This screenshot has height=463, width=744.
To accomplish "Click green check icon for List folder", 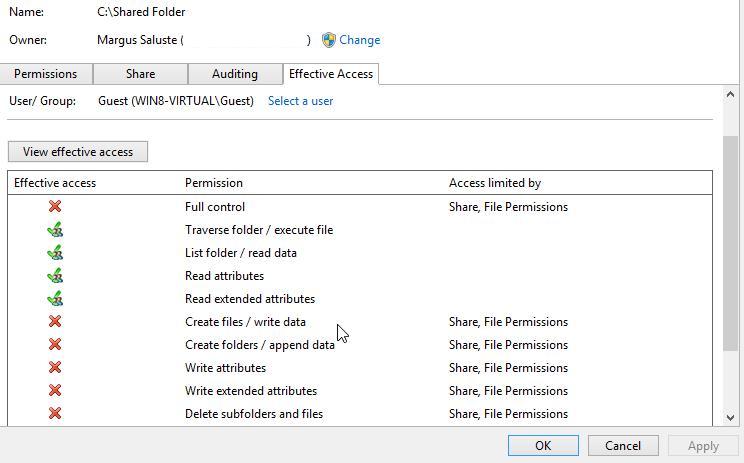I will [55, 253].
